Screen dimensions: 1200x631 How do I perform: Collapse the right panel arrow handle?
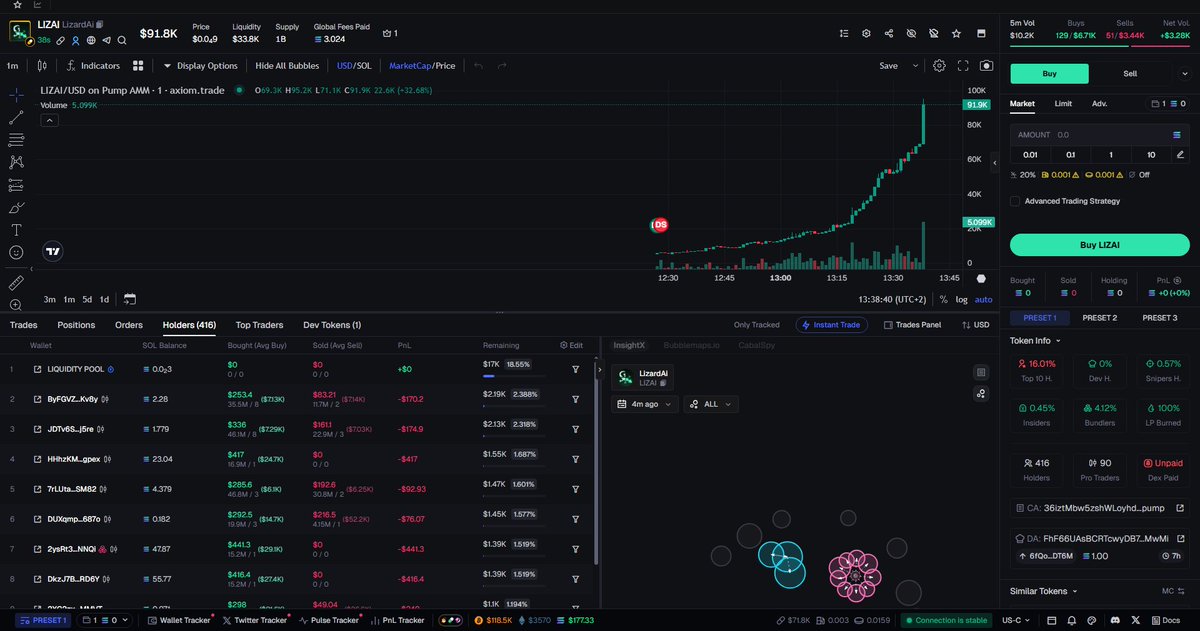pos(994,162)
